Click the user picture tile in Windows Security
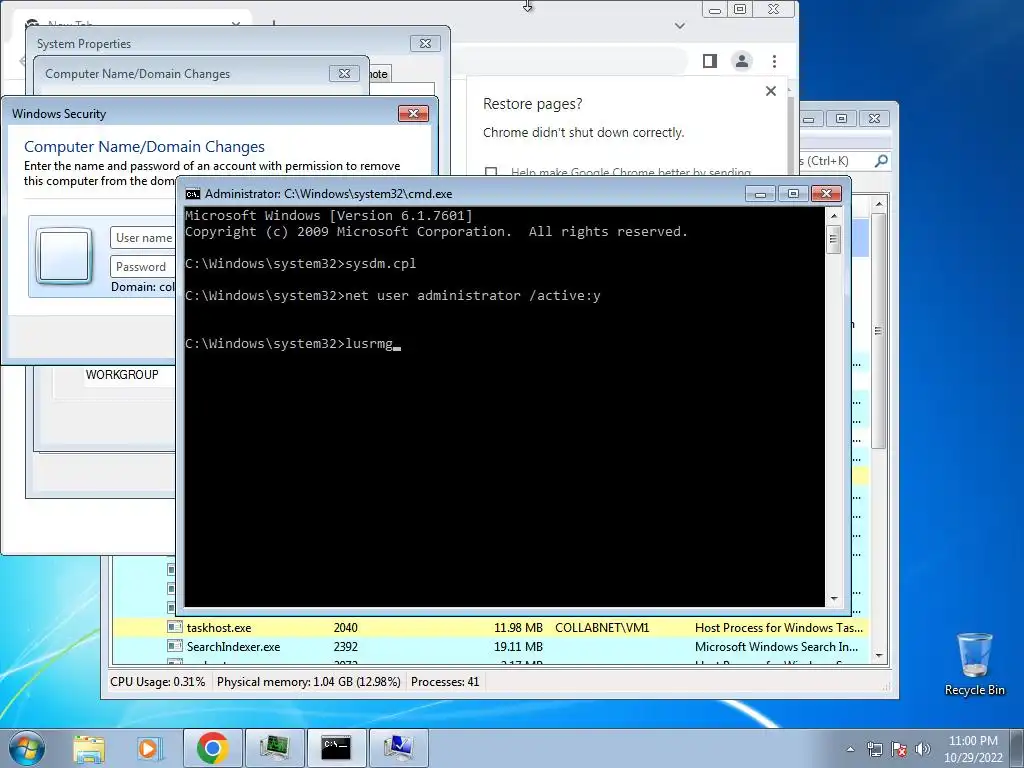Screen dimensions: 1024x768 (x=64, y=255)
